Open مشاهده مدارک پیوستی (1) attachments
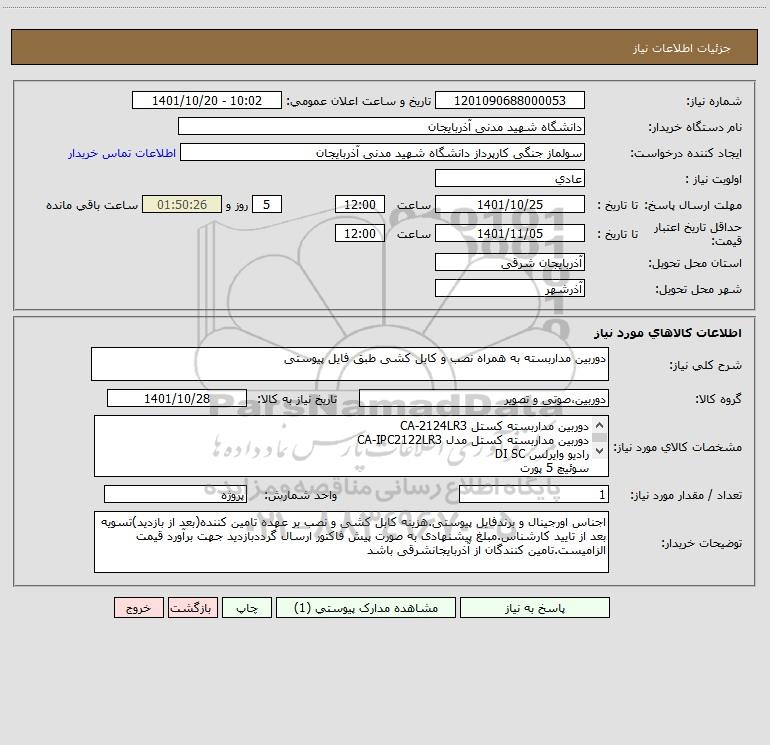Screen dimensions: 770x745 coord(366,607)
